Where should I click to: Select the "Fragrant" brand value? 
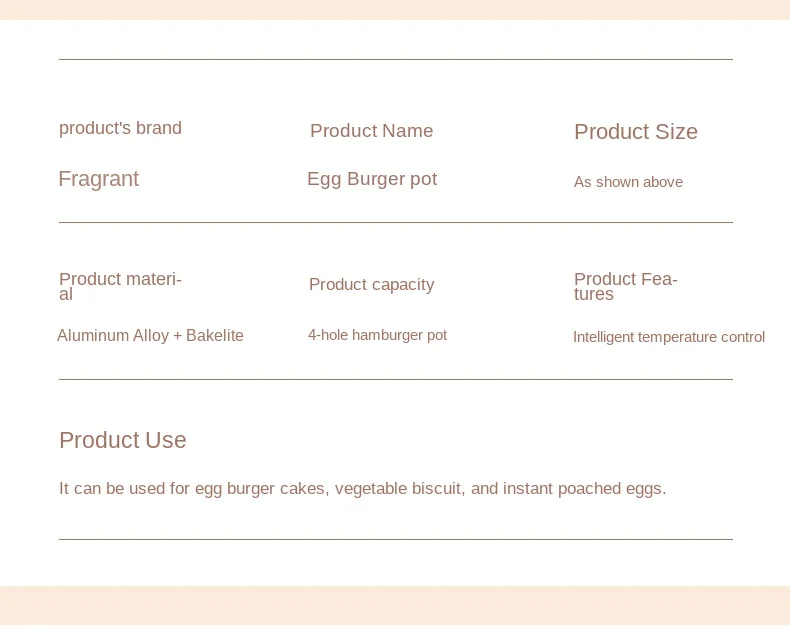(x=99, y=179)
